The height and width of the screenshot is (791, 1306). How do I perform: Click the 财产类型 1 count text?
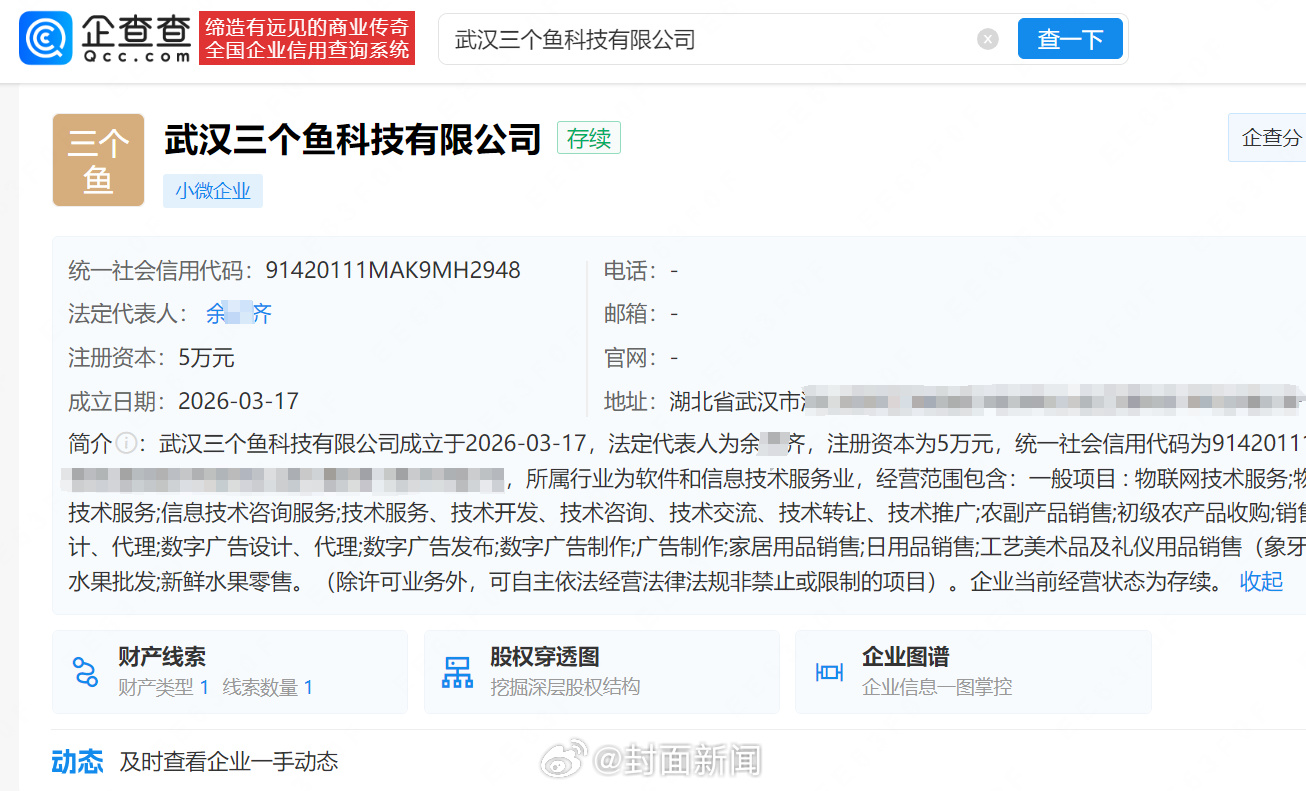(x=164, y=687)
